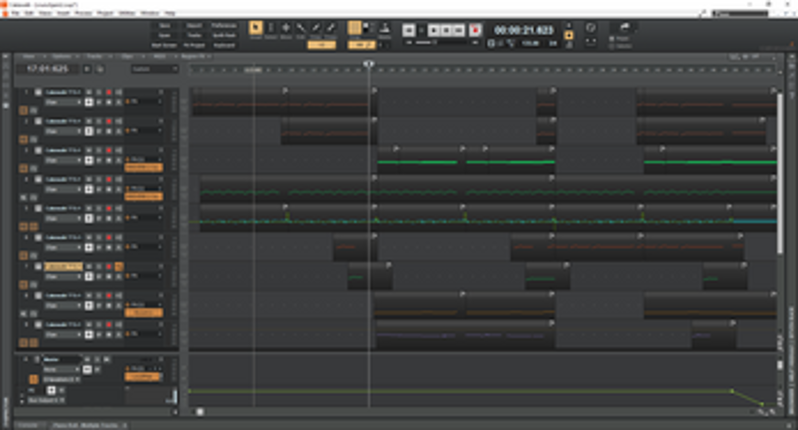The image size is (798, 430).
Task: Start playback with the Play button
Action: pos(434,31)
